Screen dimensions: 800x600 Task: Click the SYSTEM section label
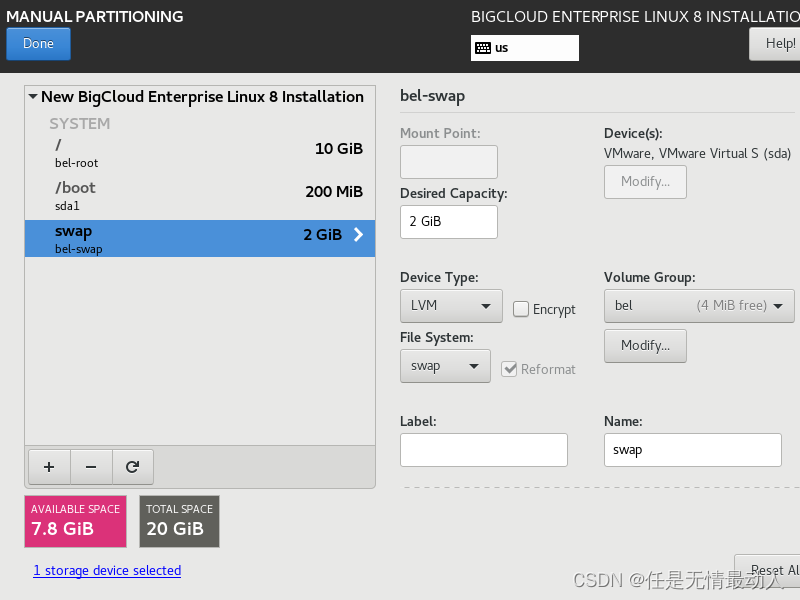point(80,124)
